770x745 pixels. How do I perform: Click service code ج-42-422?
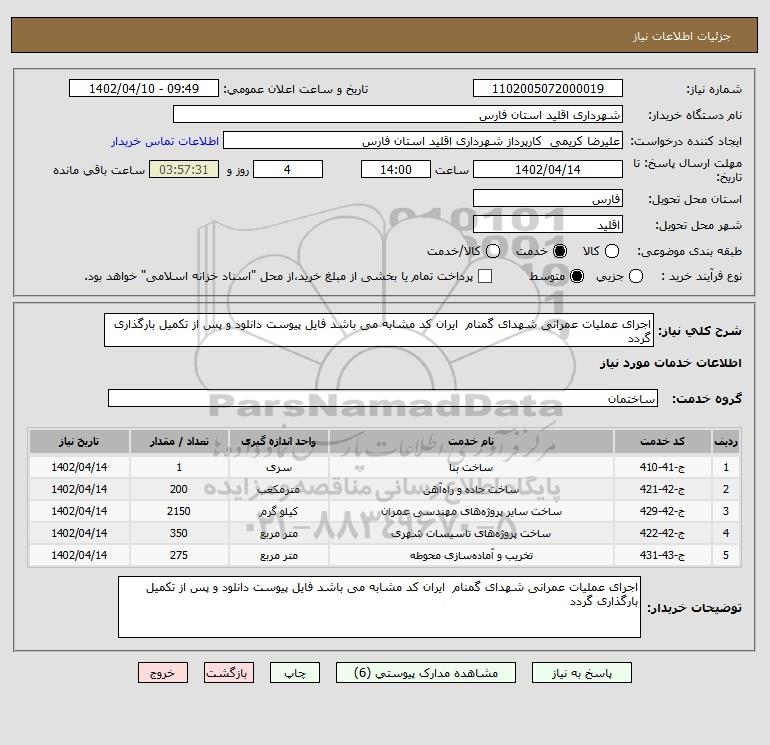(x=662, y=533)
